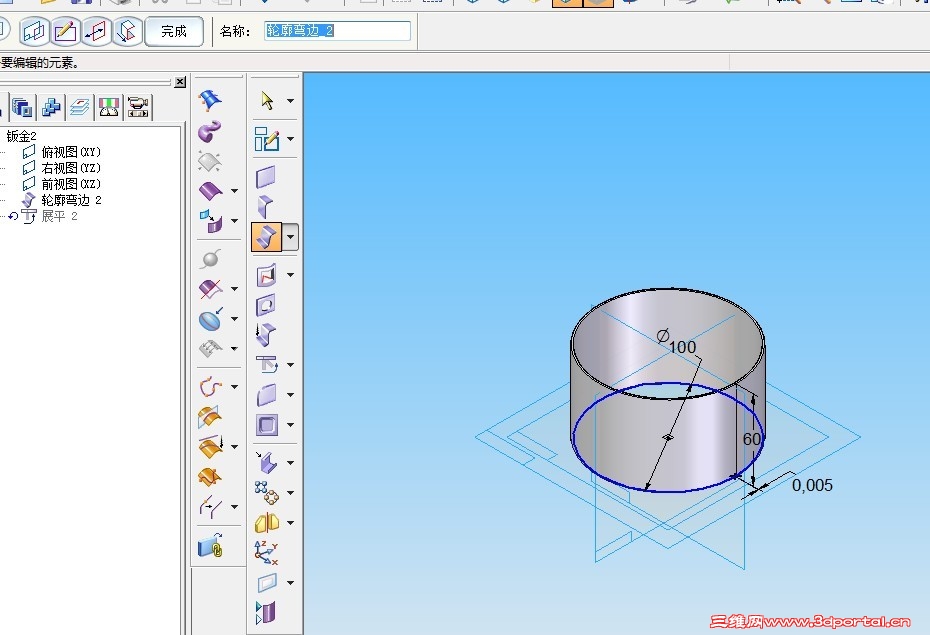
Task: Open dropdown next to Extruded Surface tool
Action: coord(234,190)
